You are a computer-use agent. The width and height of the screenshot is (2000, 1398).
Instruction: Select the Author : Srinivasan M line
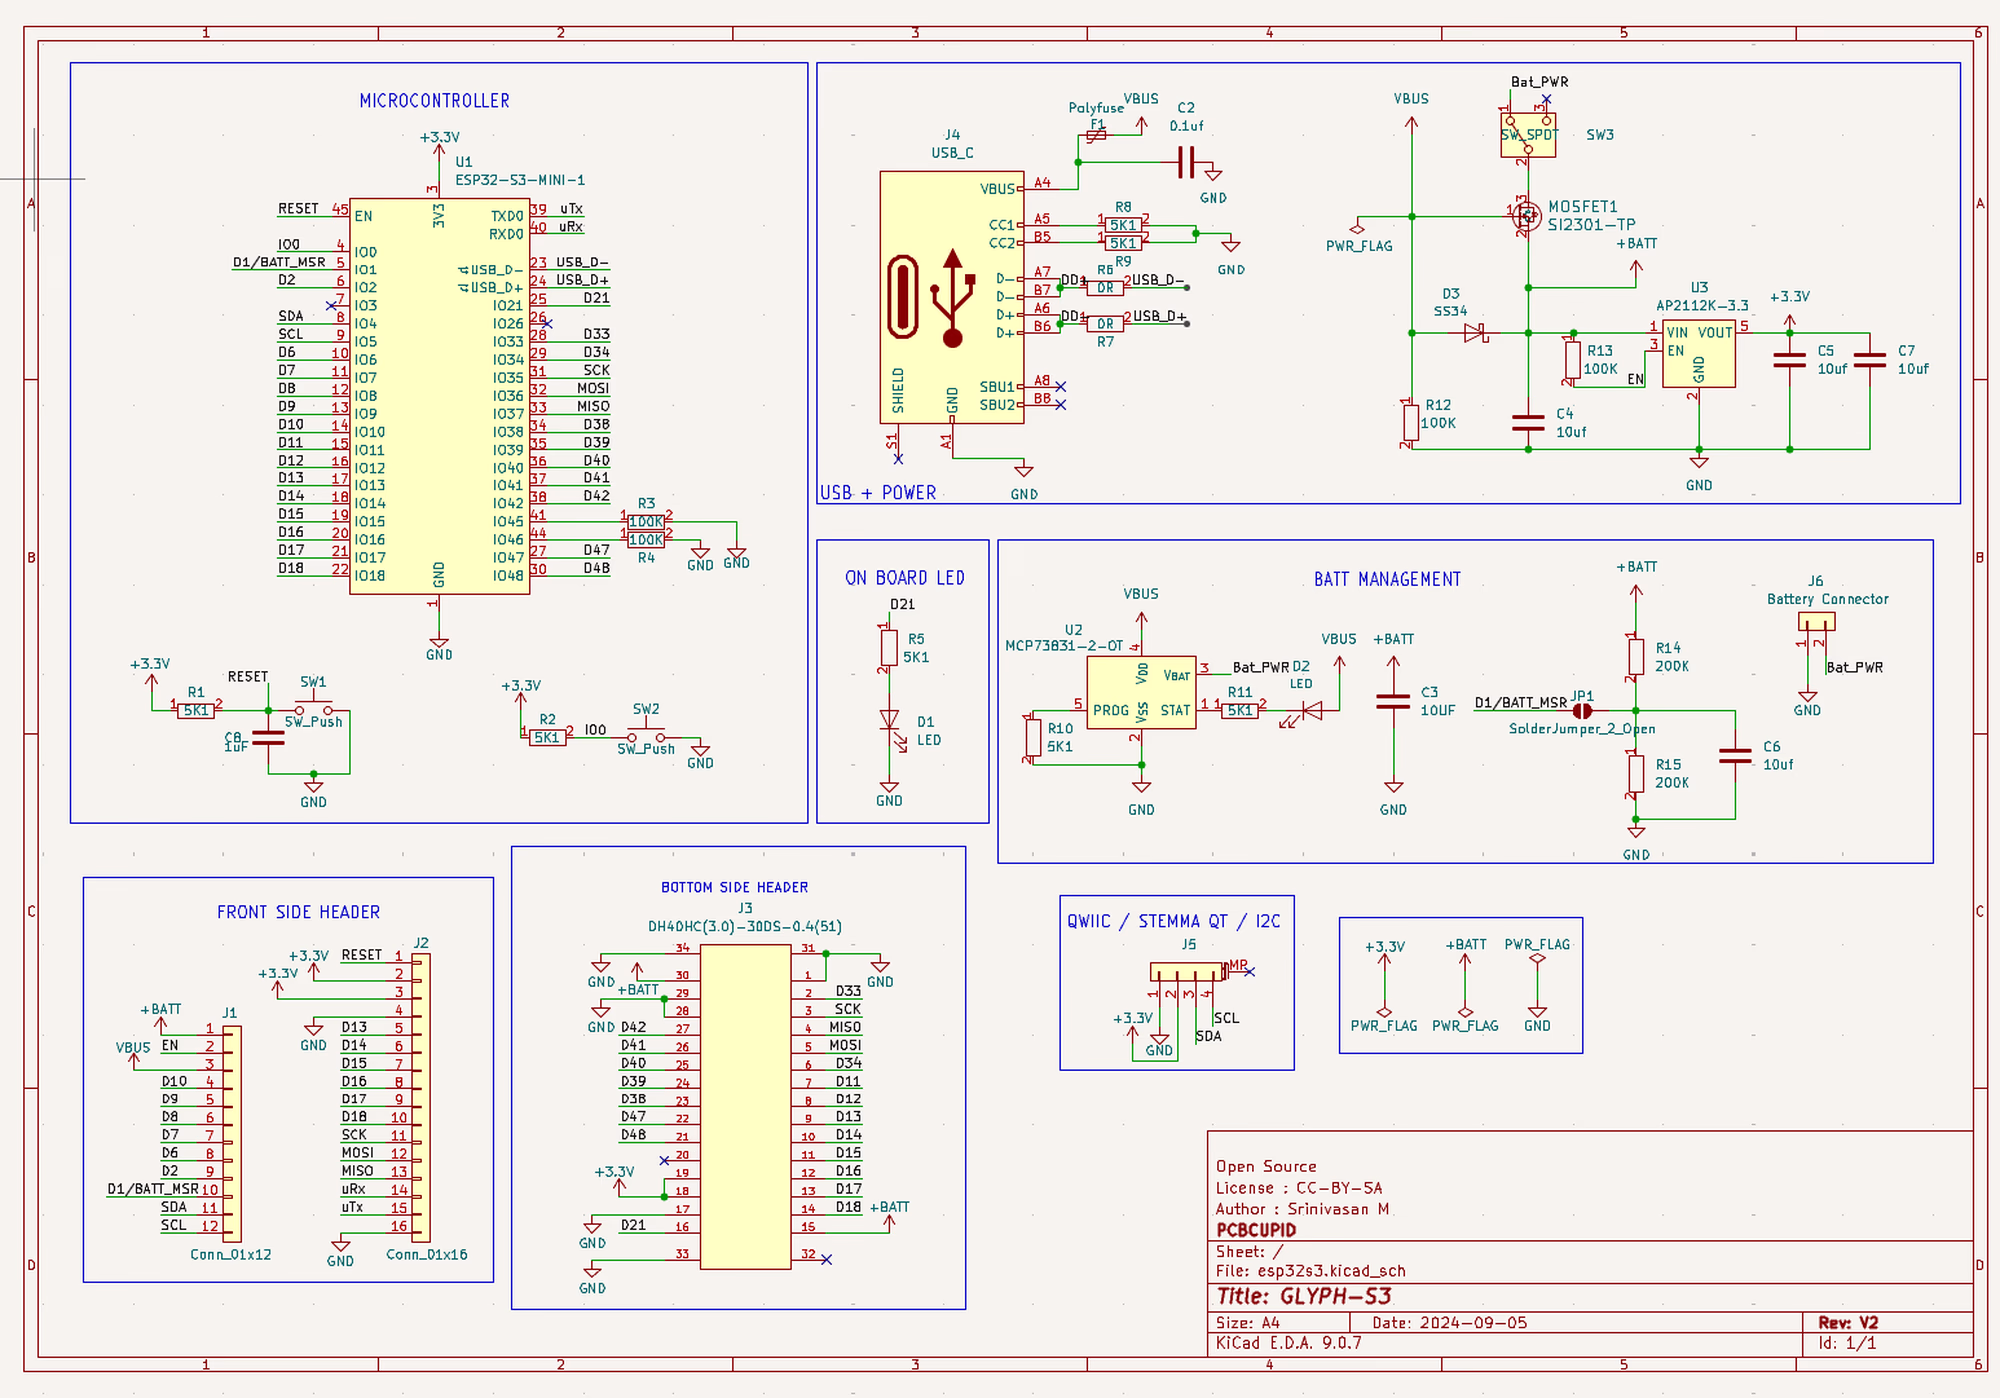click(1302, 1209)
